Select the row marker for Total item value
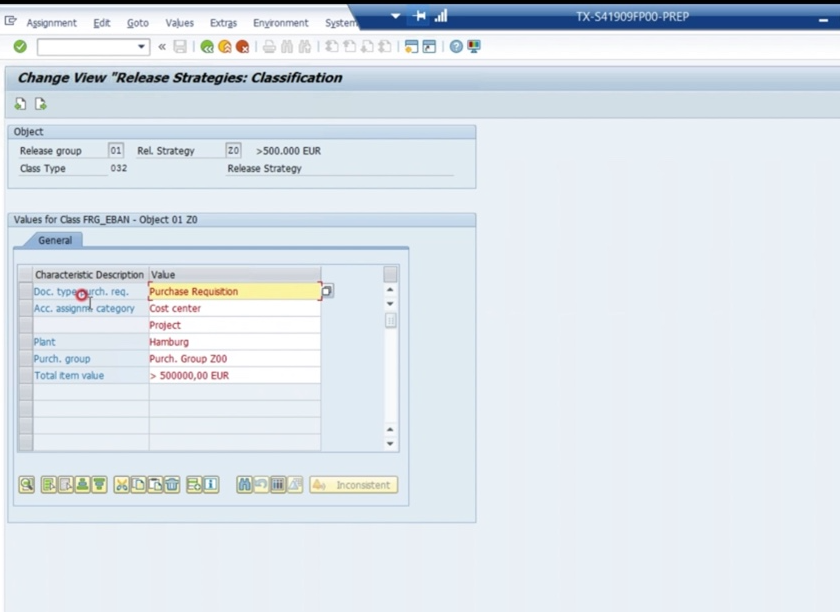The image size is (840, 612). (25, 376)
